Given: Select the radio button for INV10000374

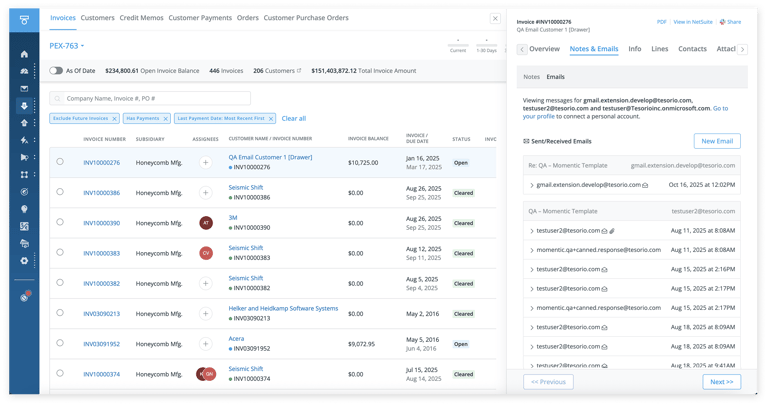Looking at the screenshot, I should coord(60,373).
